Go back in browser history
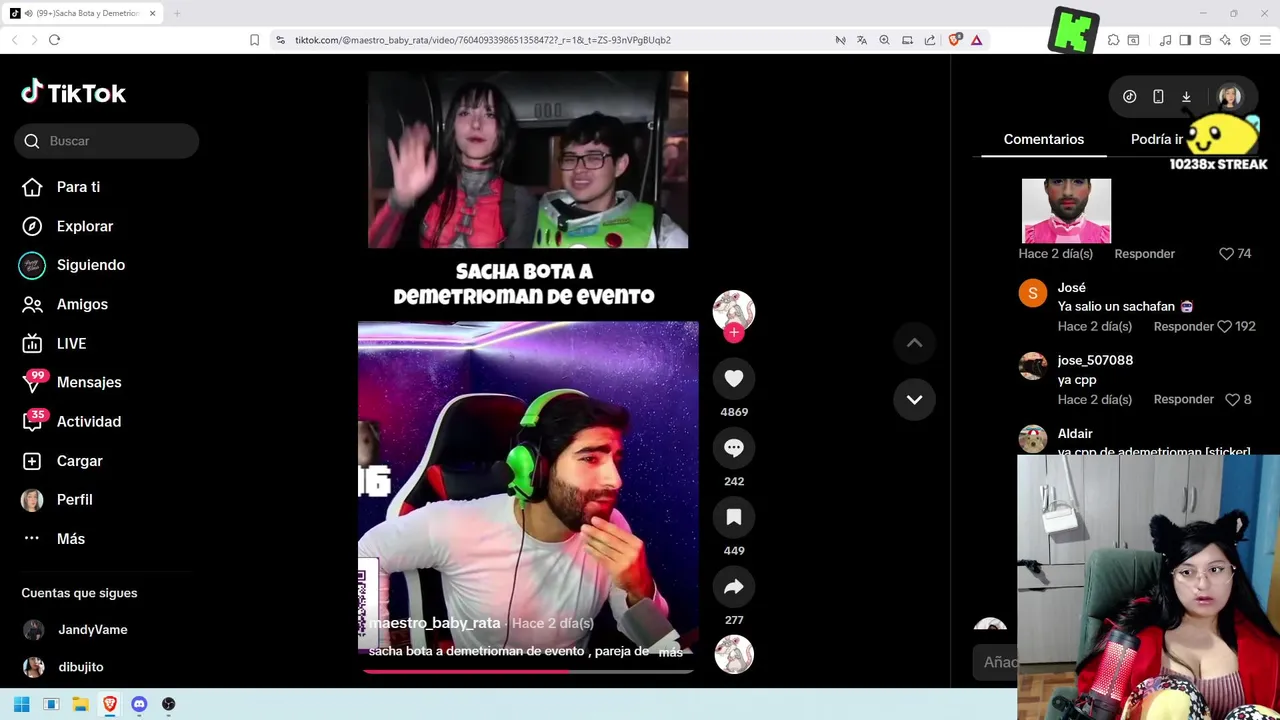The image size is (1280, 720). [14, 40]
